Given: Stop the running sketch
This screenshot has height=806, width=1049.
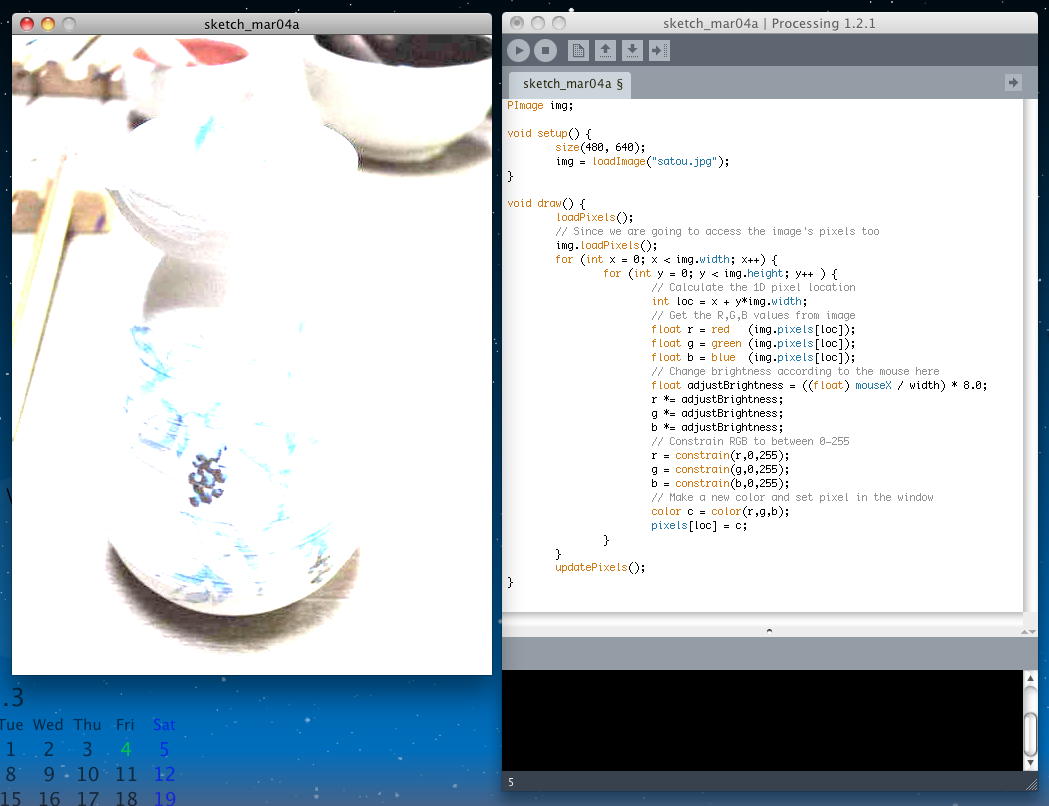Looking at the screenshot, I should (545, 50).
